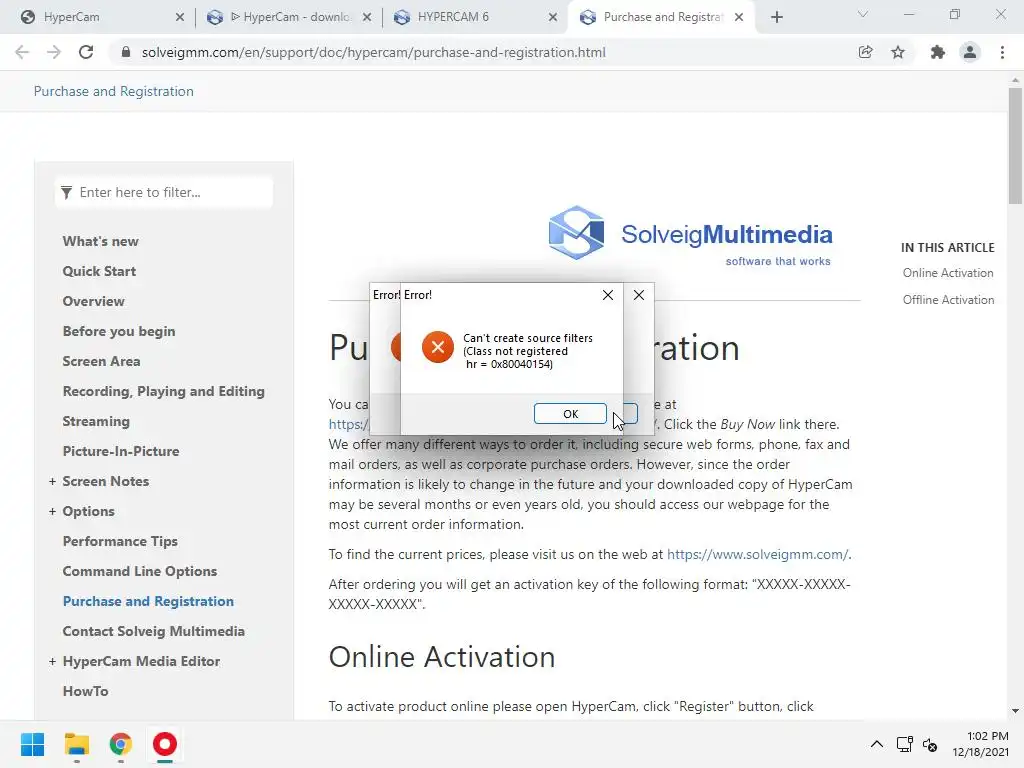Open Recording, Playing and Editing topic

(163, 391)
